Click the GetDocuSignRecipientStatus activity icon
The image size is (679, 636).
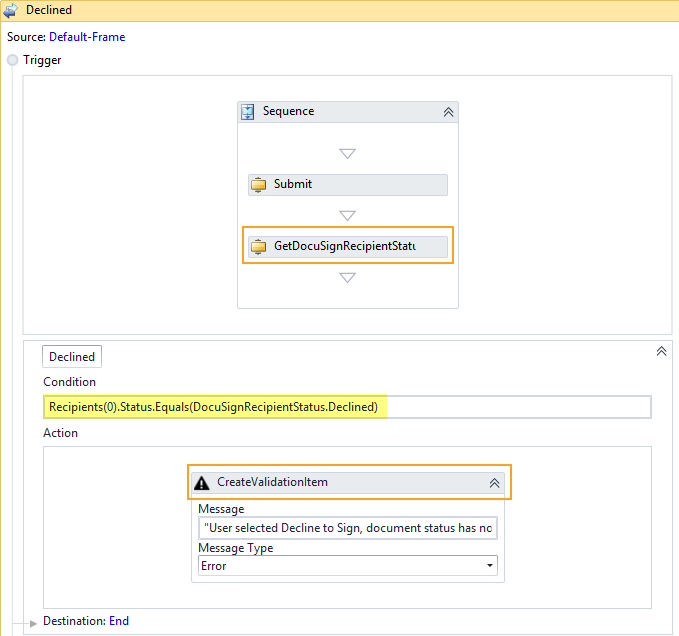(259, 246)
